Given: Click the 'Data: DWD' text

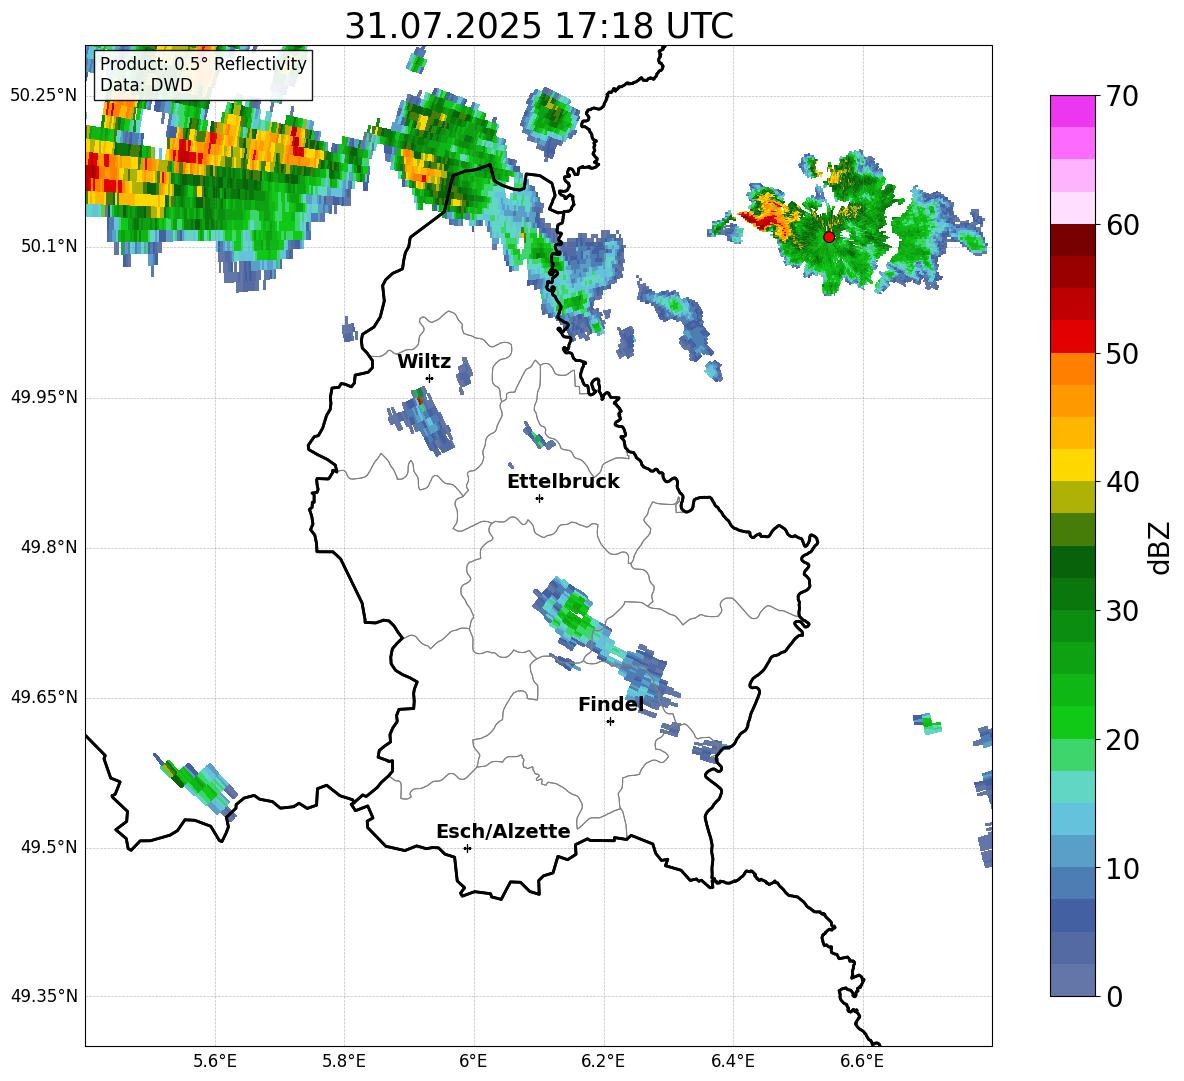Looking at the screenshot, I should click(x=146, y=85).
